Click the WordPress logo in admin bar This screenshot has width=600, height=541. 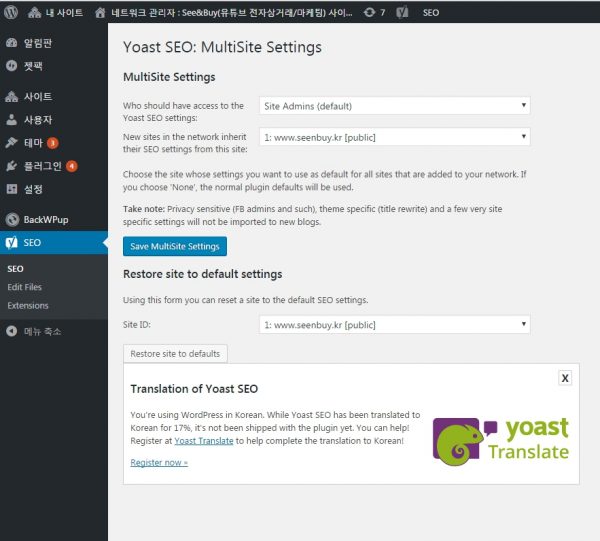[12, 13]
